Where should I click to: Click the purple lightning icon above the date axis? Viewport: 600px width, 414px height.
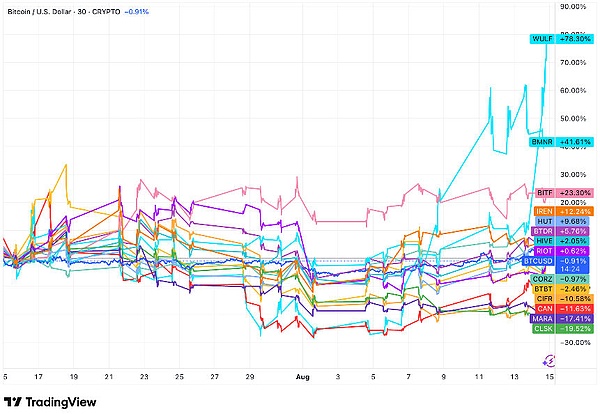(549, 360)
